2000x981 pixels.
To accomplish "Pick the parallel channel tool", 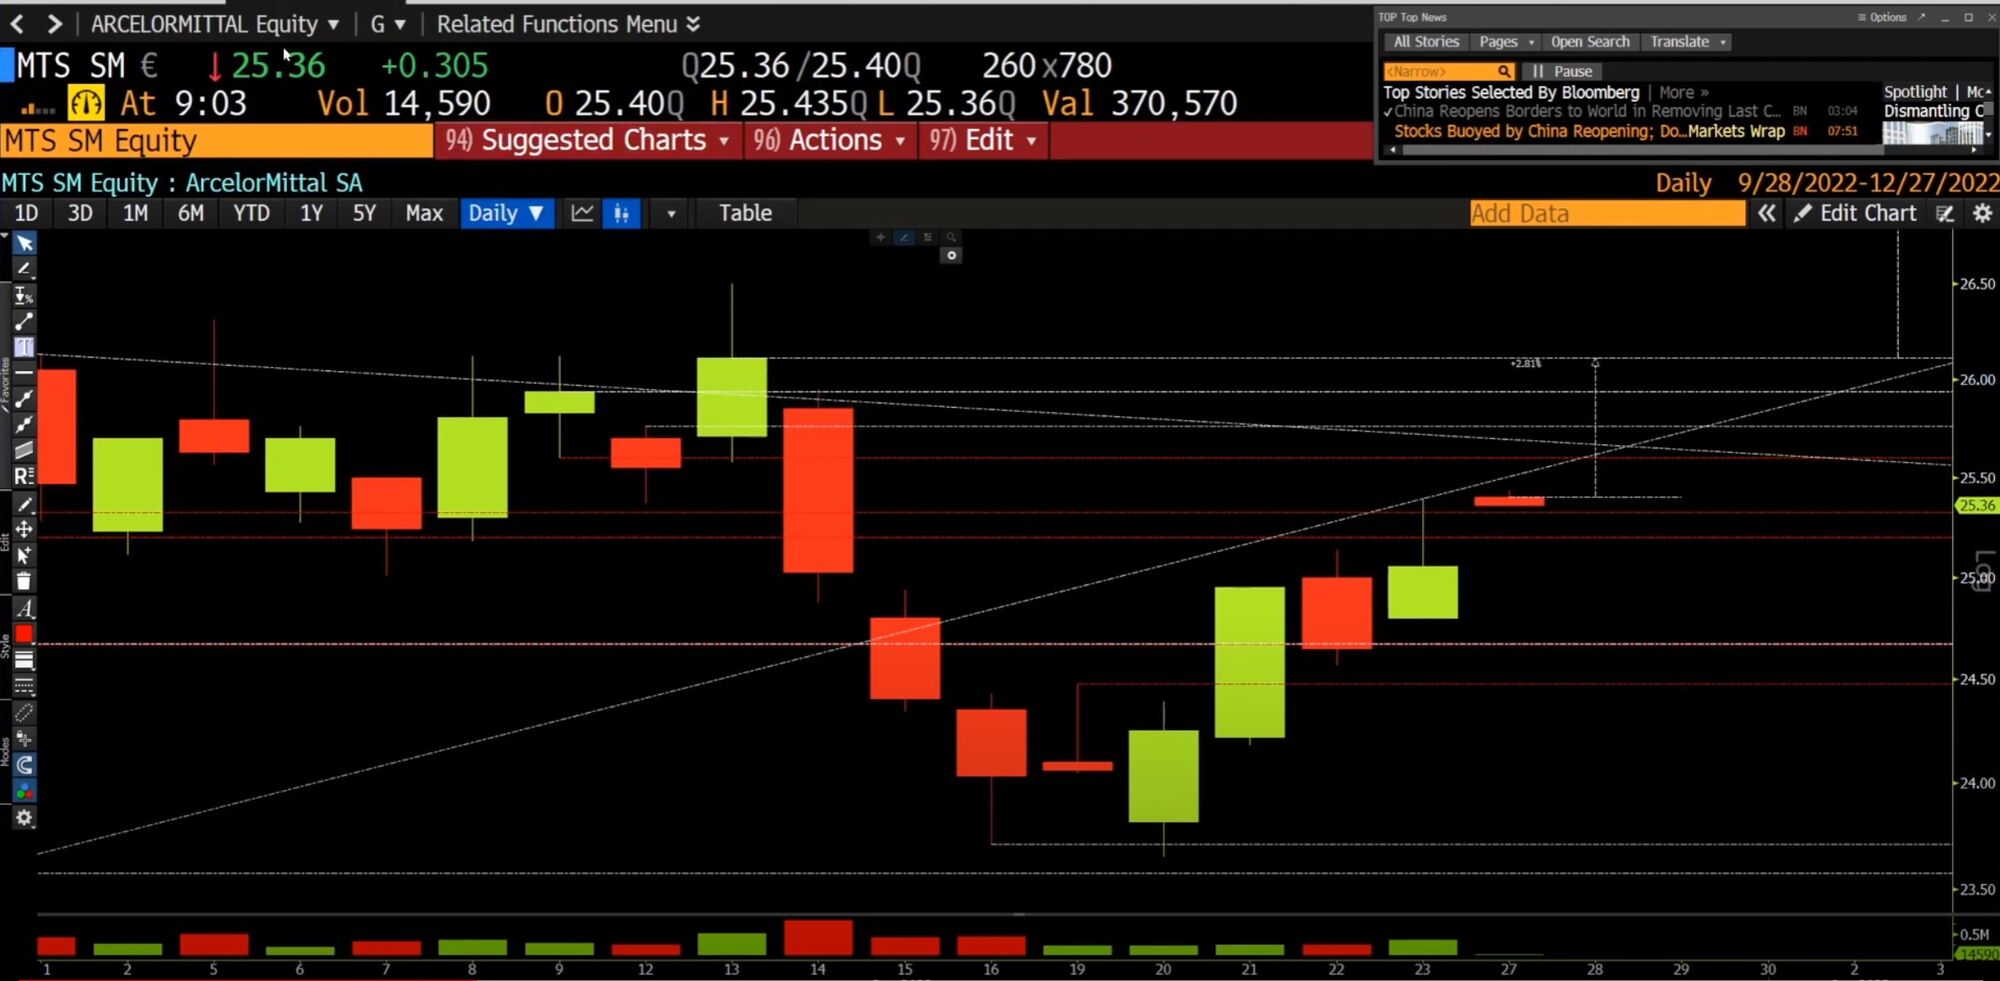I will point(24,450).
